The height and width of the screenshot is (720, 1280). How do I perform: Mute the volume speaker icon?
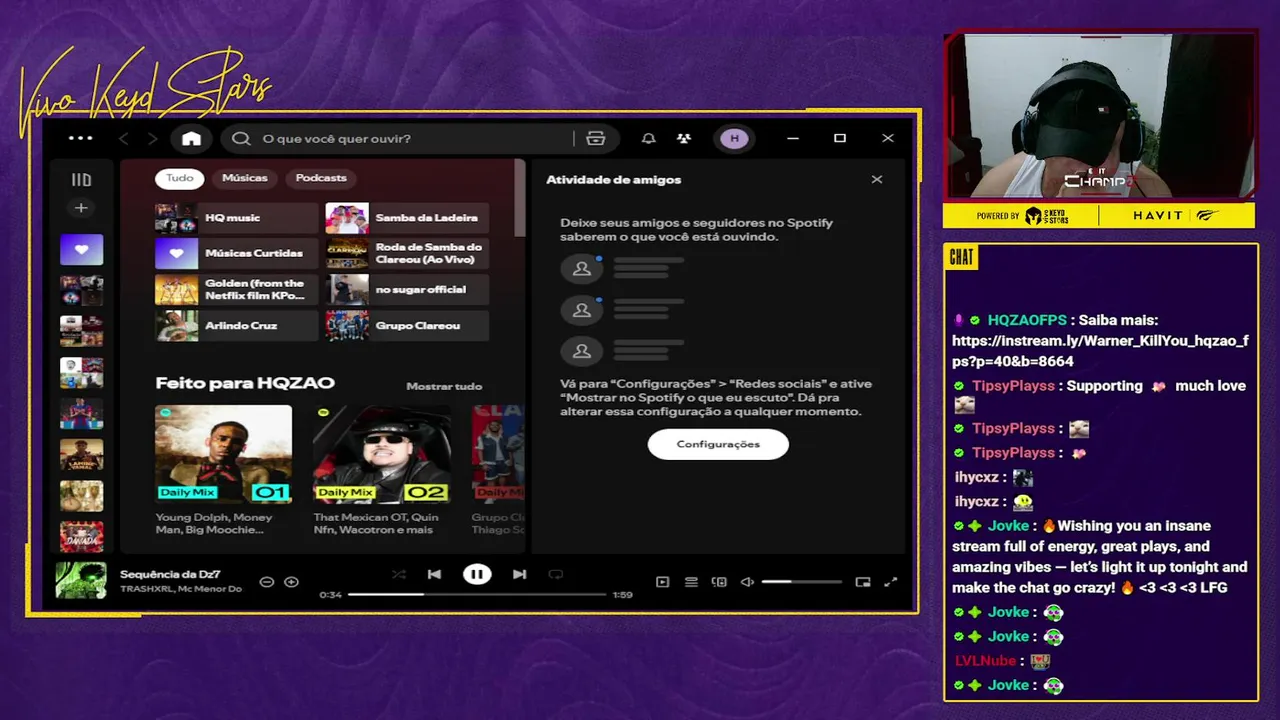747,582
